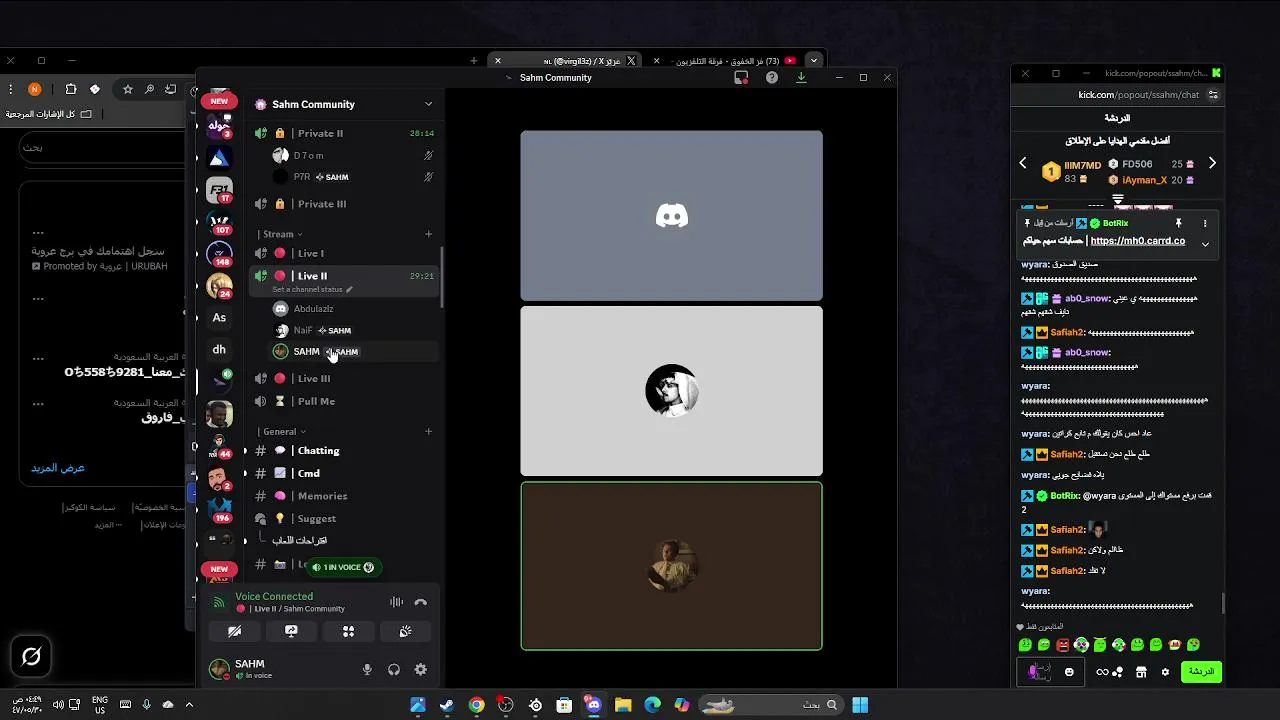
Task: Insert the red angry emote in Kick
Action: tap(1063, 645)
